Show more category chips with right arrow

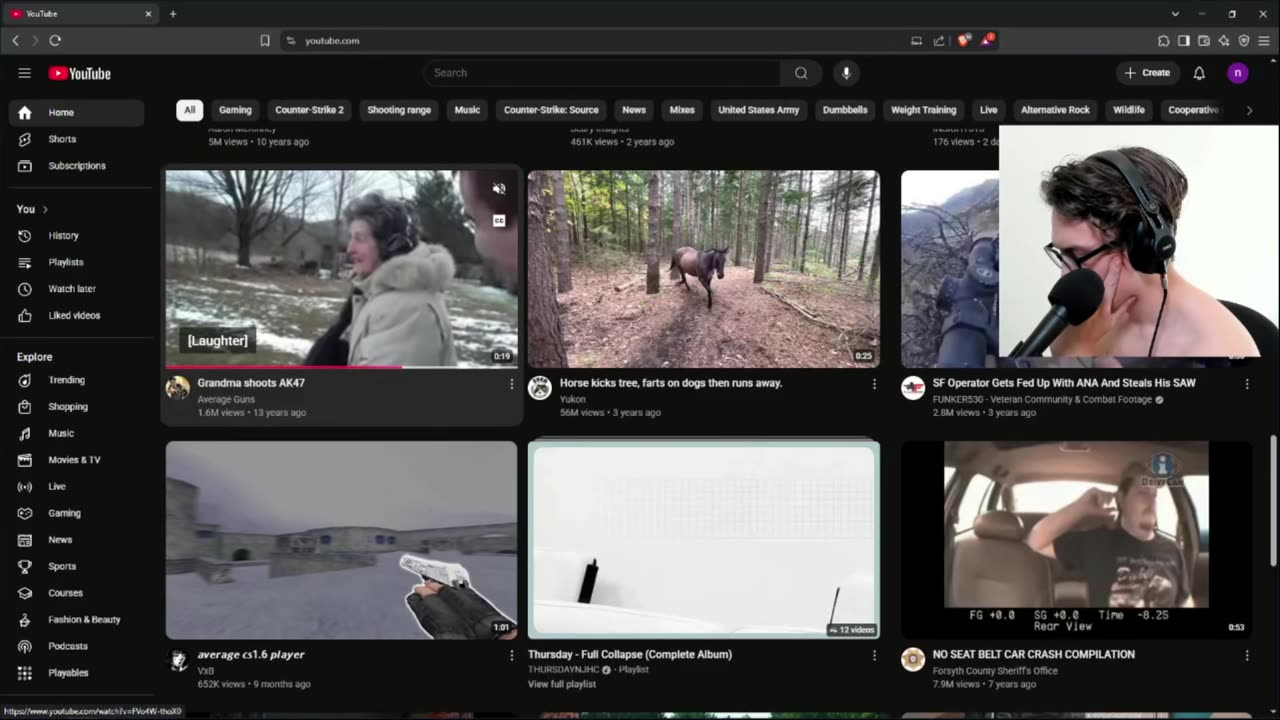(1249, 110)
